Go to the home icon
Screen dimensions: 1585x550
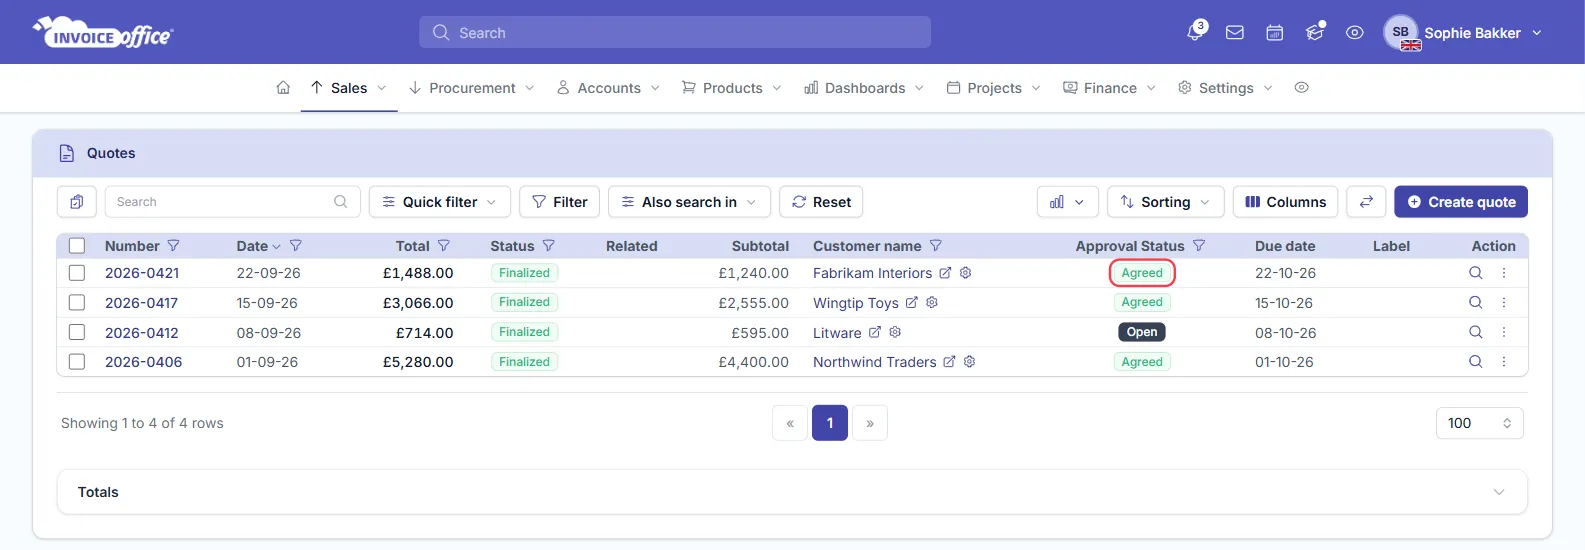(x=283, y=88)
